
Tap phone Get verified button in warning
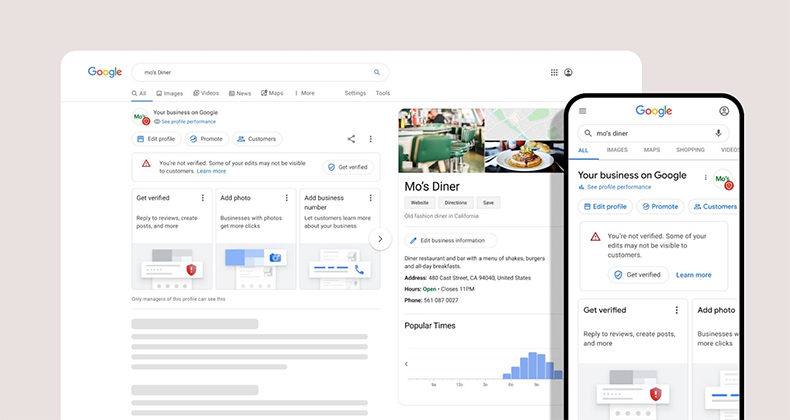click(638, 275)
